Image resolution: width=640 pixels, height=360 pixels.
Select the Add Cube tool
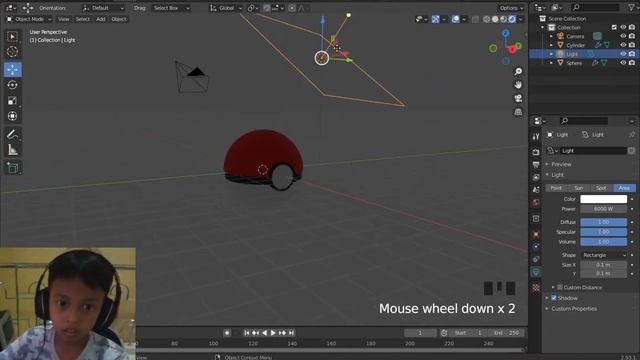[x=13, y=168]
